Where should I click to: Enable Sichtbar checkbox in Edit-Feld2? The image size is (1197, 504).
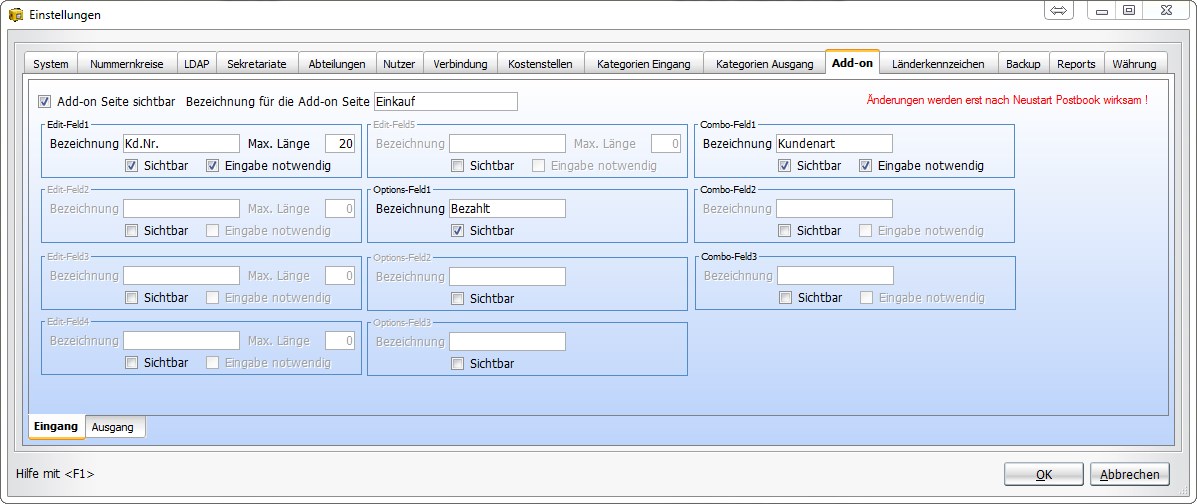[132, 231]
